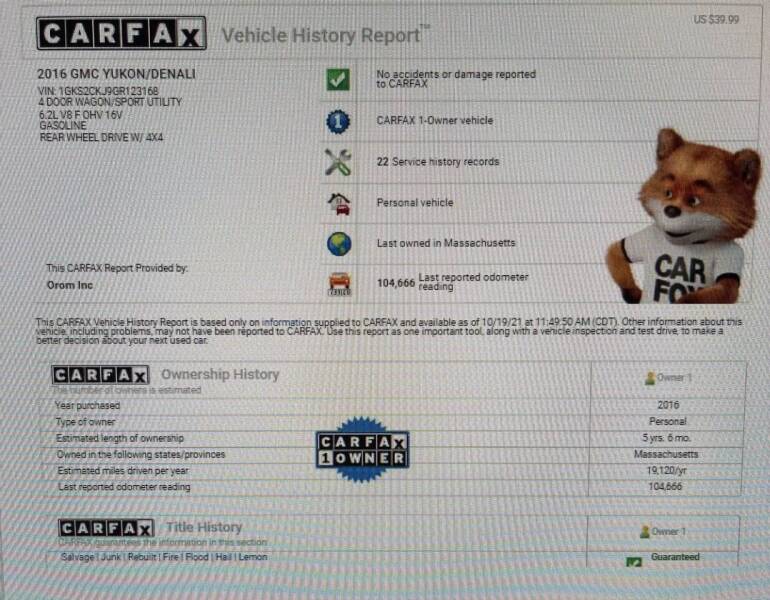The image size is (770, 600).
Task: Click the 'Massachusetts' value in ownership table
Action: 666,454
